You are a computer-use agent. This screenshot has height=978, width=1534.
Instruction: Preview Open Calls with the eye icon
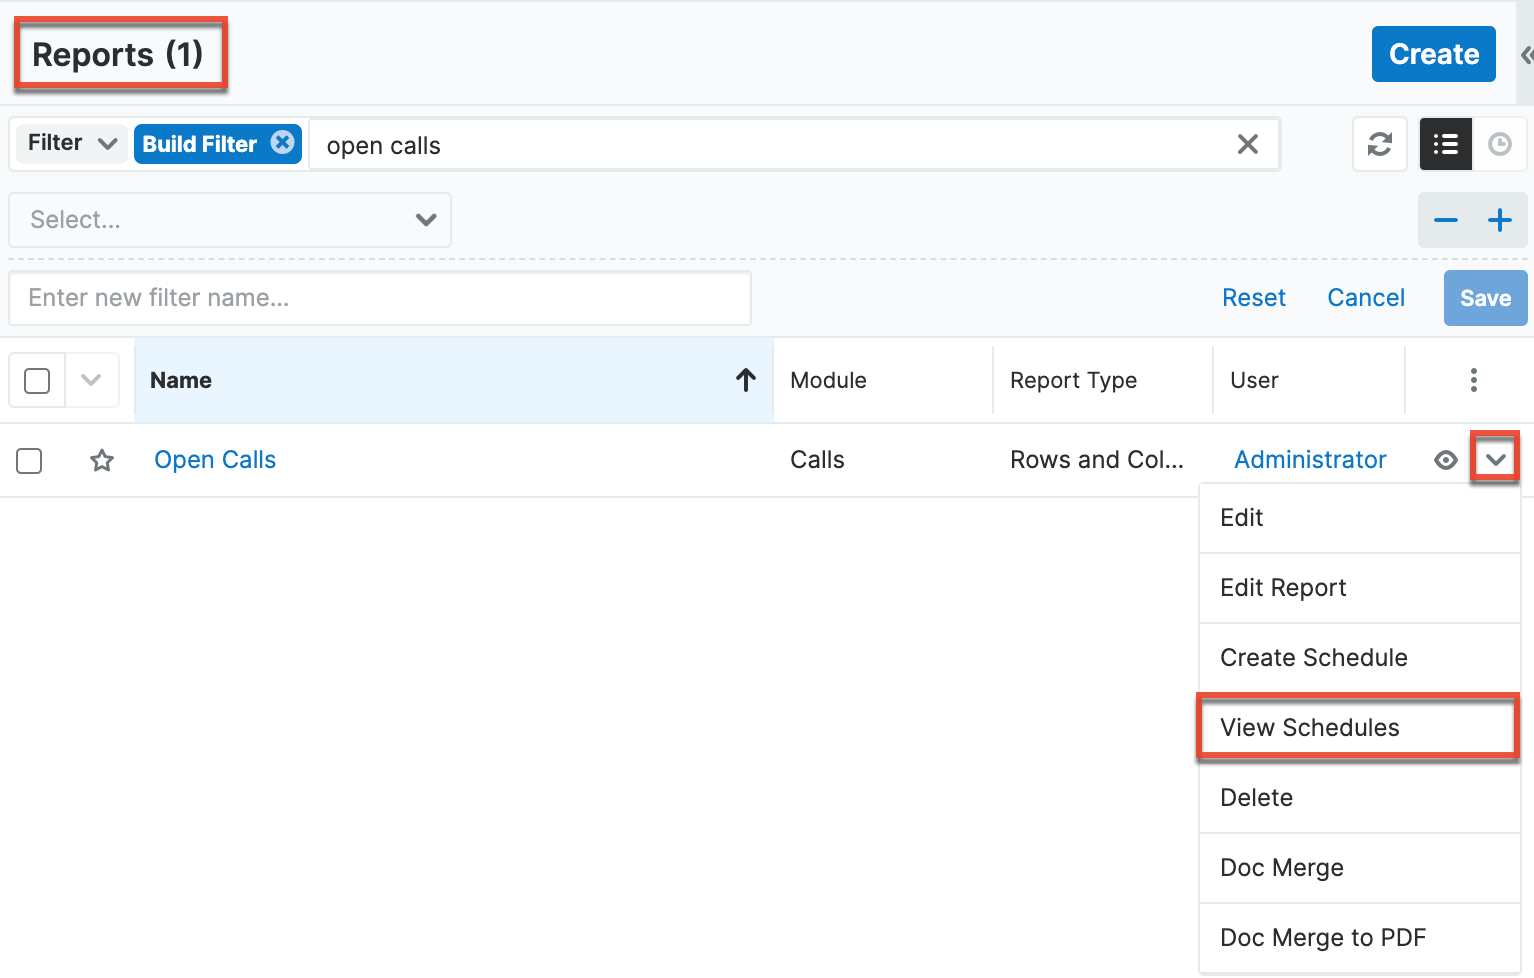[1446, 460]
